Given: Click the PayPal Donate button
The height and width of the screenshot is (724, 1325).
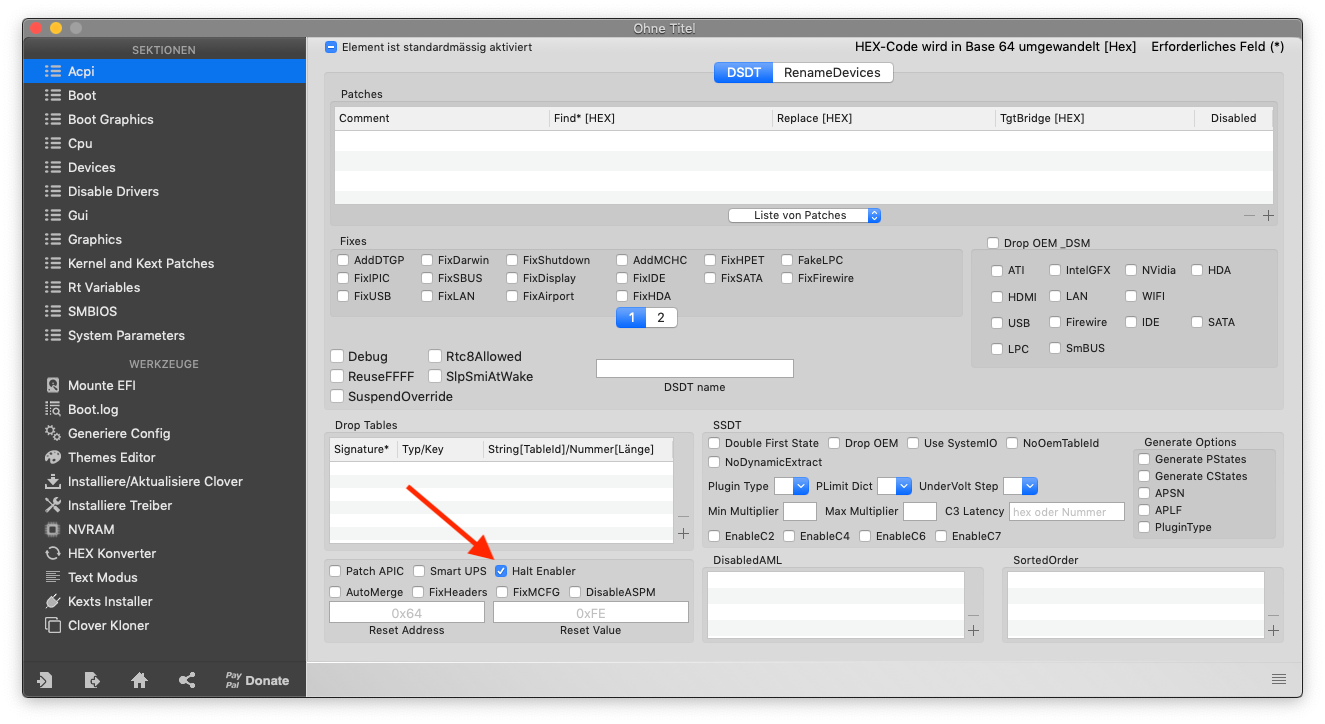Looking at the screenshot, I should point(257,680).
